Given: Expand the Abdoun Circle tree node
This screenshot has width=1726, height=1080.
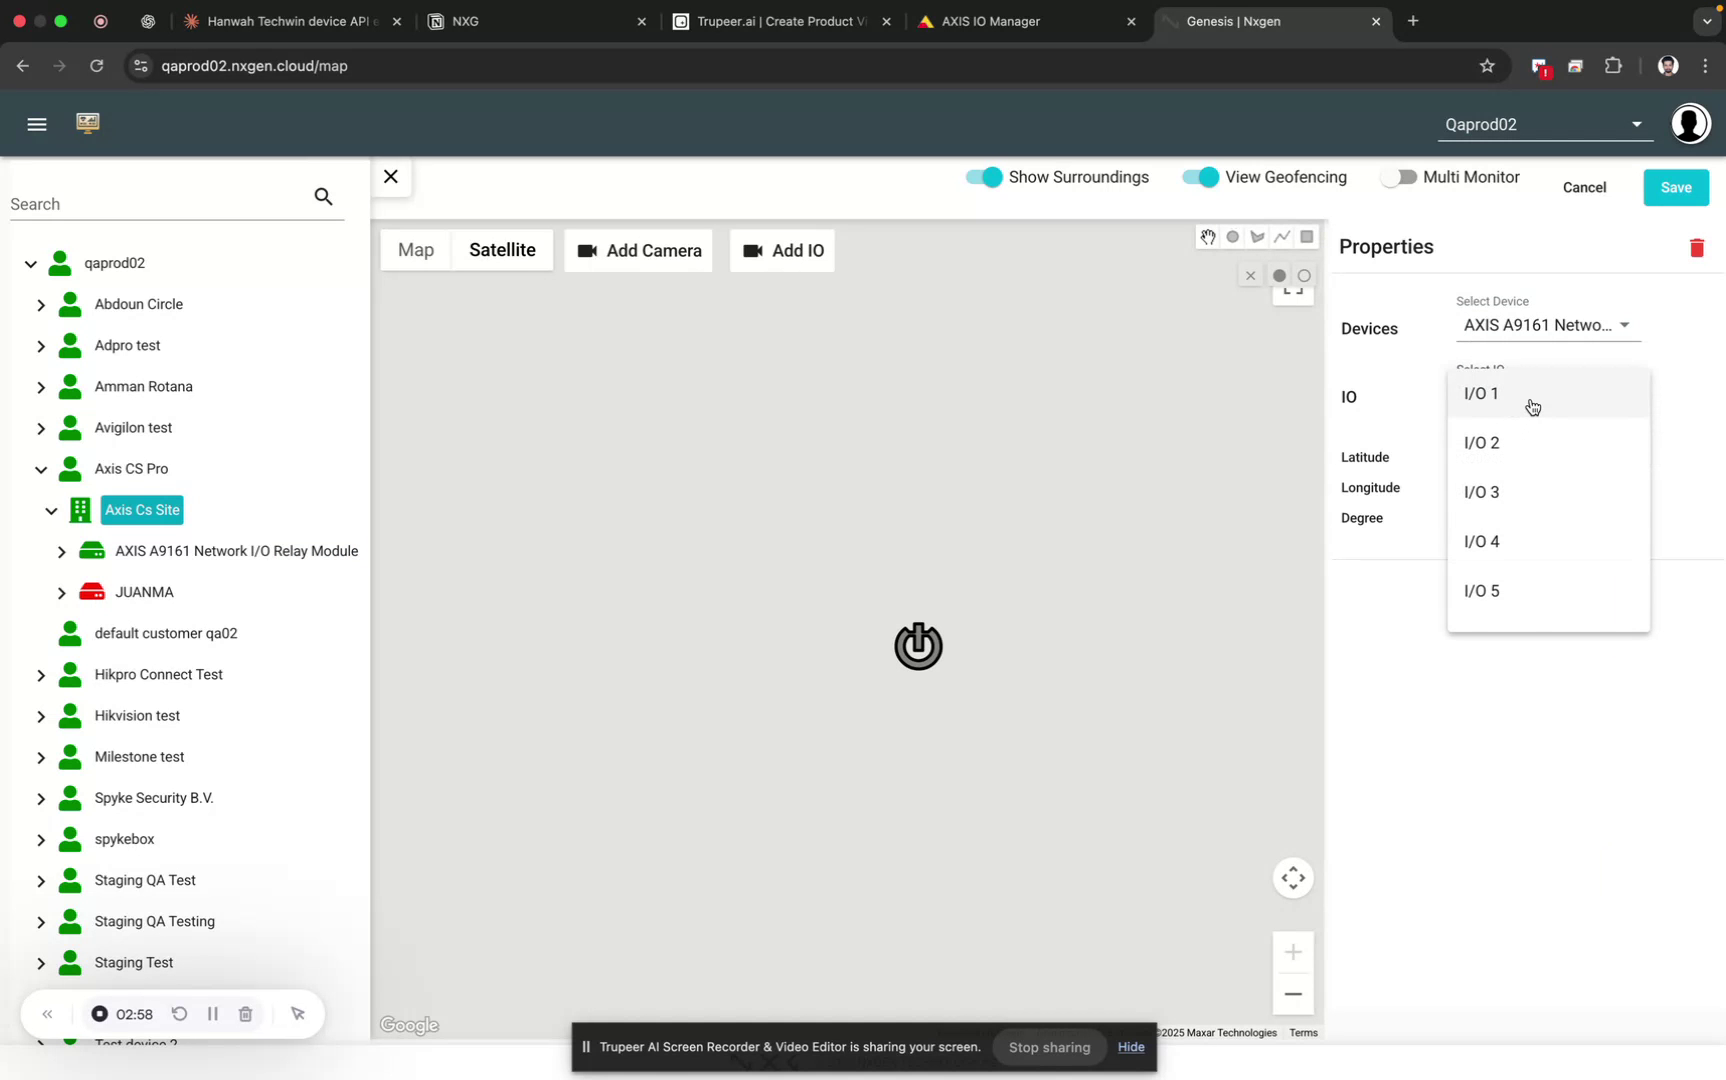Looking at the screenshot, I should pos(41,304).
